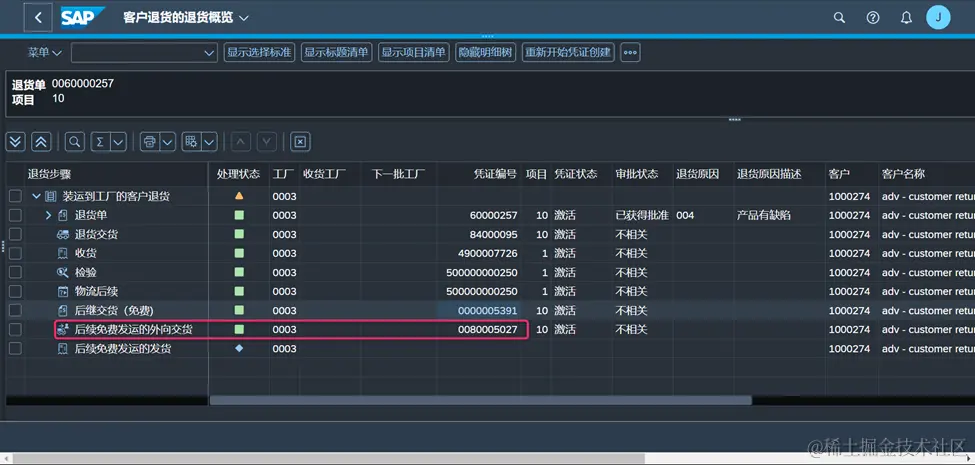Screen dimensions: 975x465
Task: Click document number 0000005391 link
Action: (x=488, y=310)
